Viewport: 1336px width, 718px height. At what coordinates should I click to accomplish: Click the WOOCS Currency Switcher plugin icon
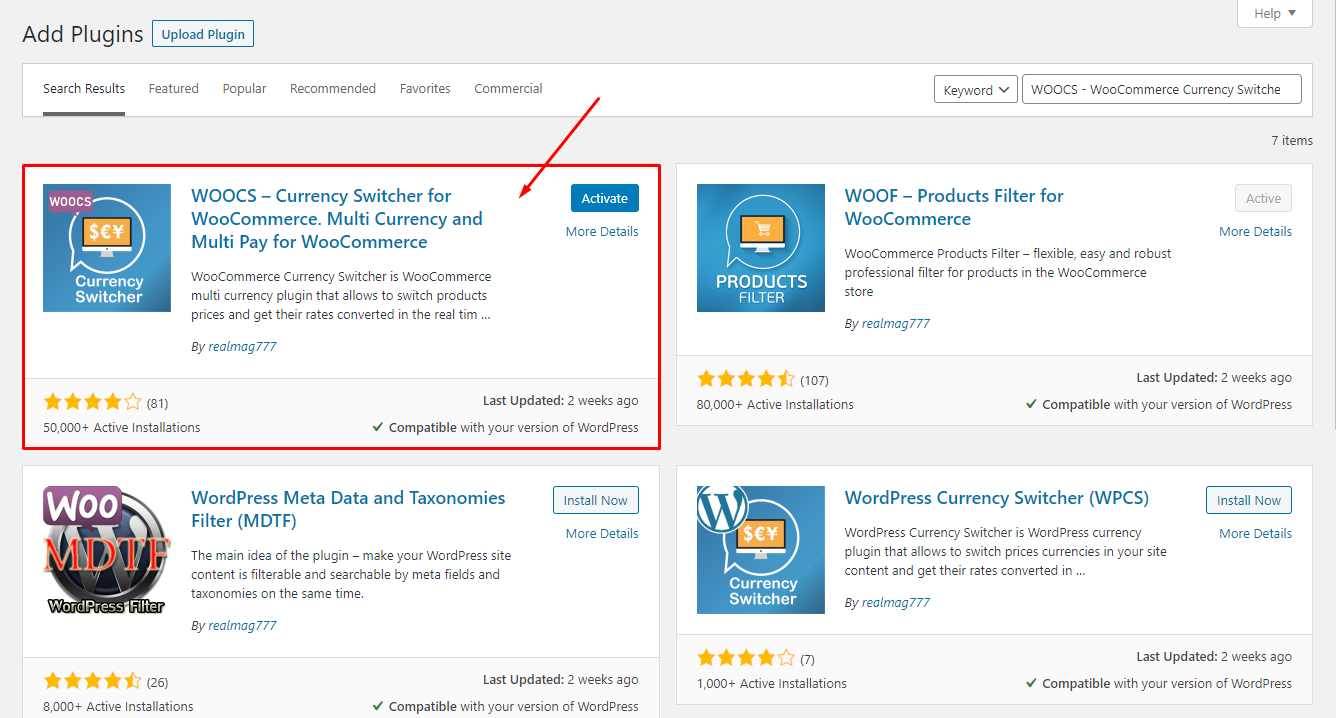click(107, 248)
